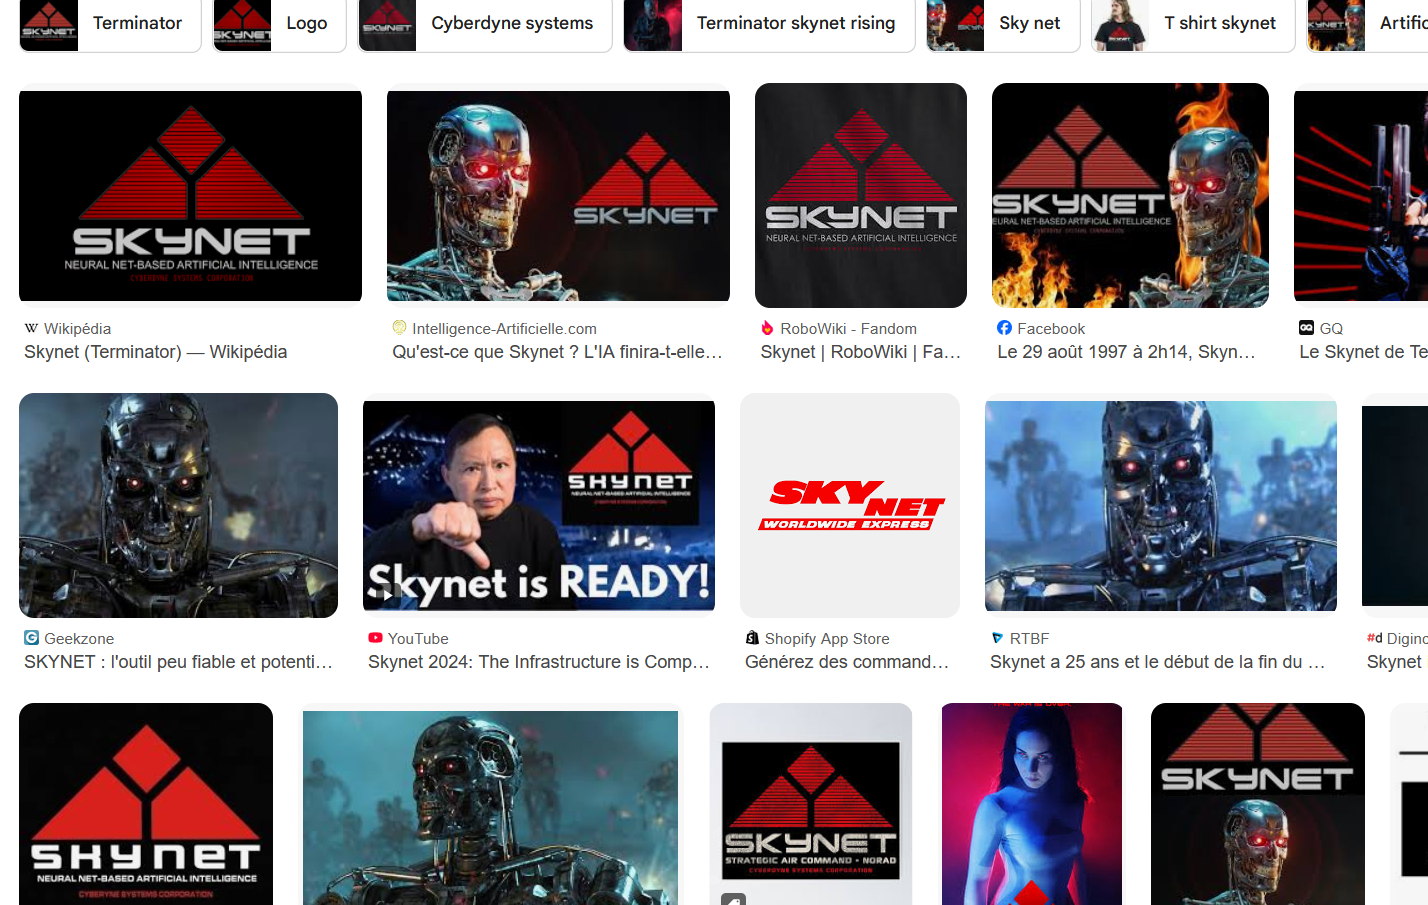1428x905 pixels.
Task: Open Skynet (Terminator) — Wikipédia result link
Action: [x=156, y=352]
